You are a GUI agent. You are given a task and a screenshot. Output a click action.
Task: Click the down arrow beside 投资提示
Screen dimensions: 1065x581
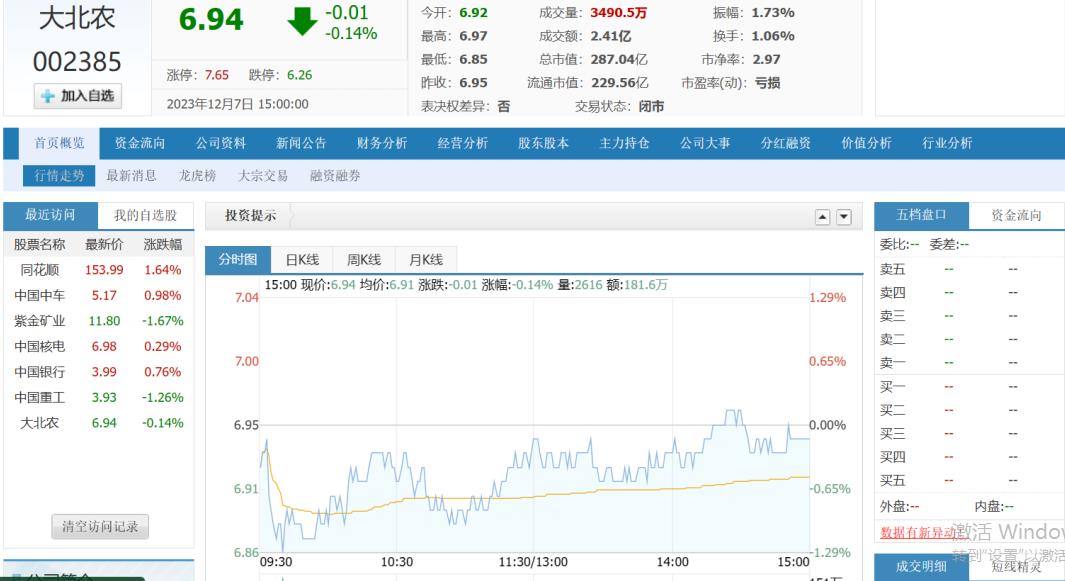tap(844, 217)
